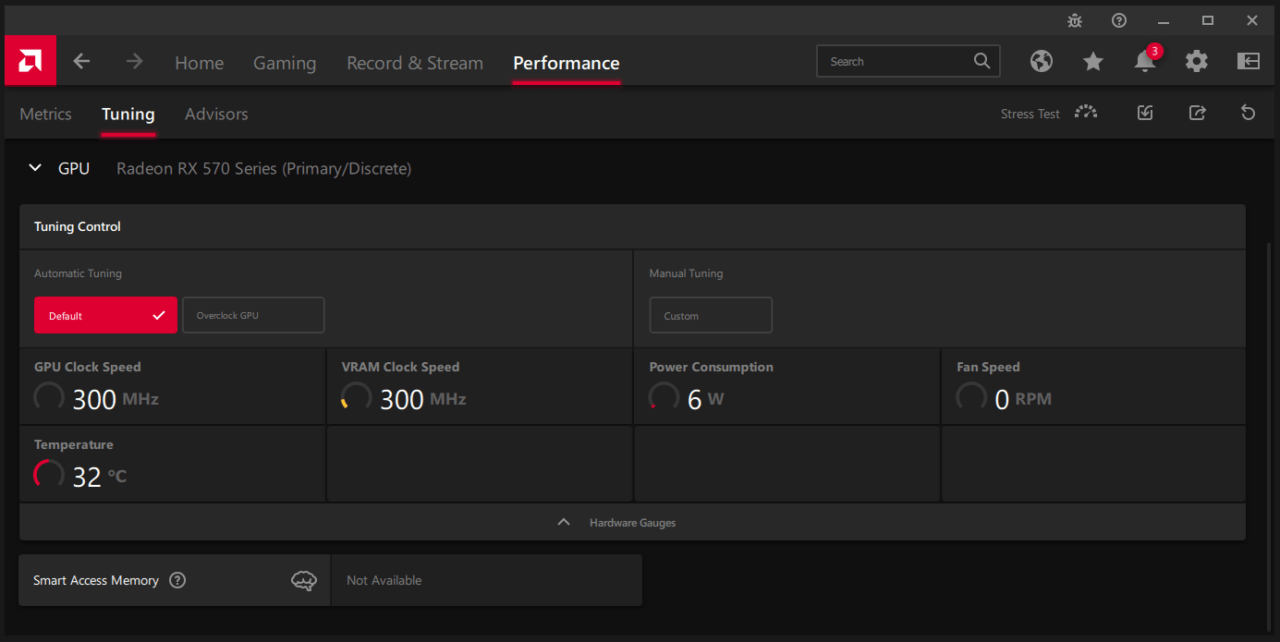This screenshot has height=642, width=1280.
Task: Reset tuning with the undo arrow icon
Action: pyautogui.click(x=1248, y=113)
